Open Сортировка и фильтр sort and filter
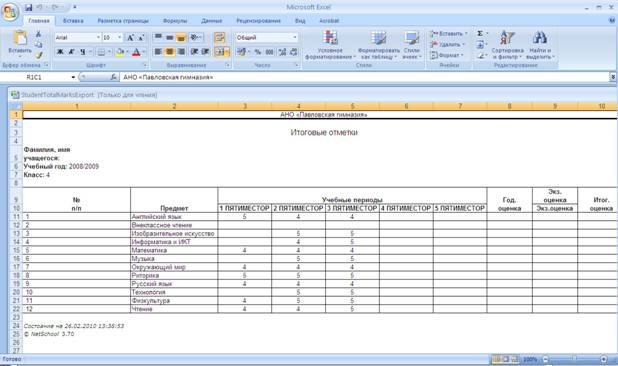This screenshot has width=618, height=366. click(508, 45)
